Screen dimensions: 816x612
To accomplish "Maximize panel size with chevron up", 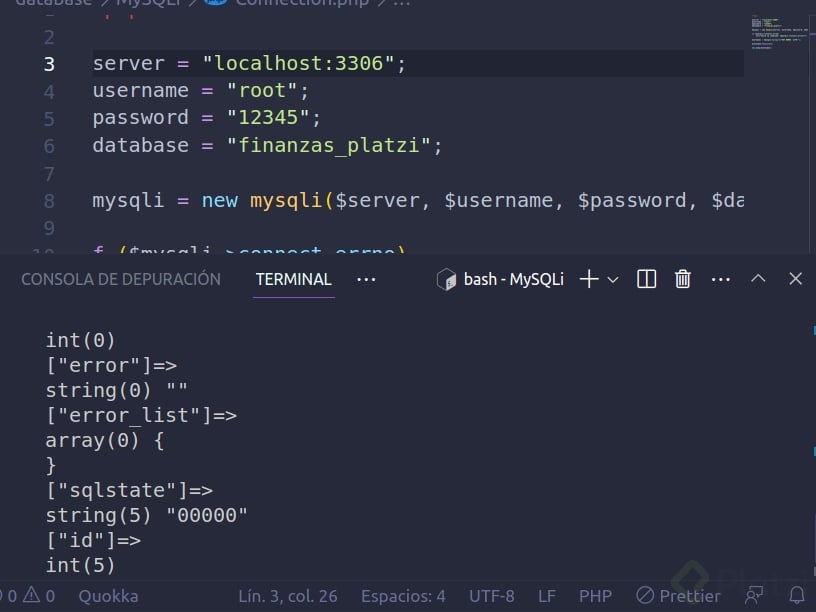I will (758, 278).
